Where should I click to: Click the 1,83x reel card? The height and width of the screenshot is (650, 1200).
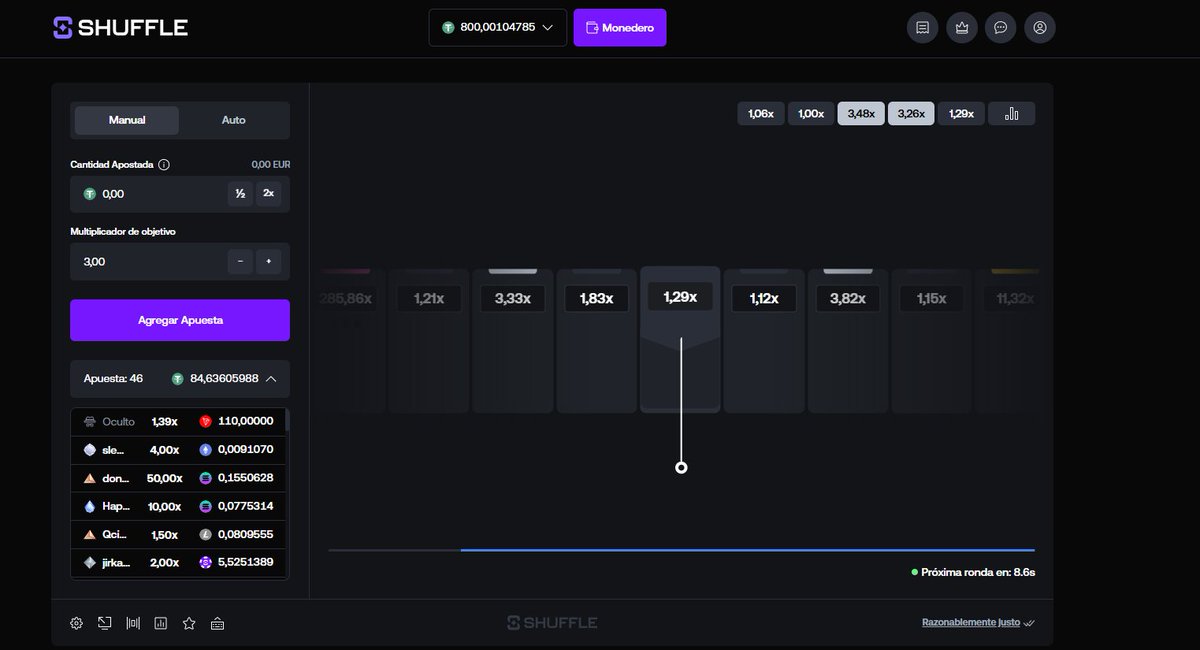tap(596, 340)
